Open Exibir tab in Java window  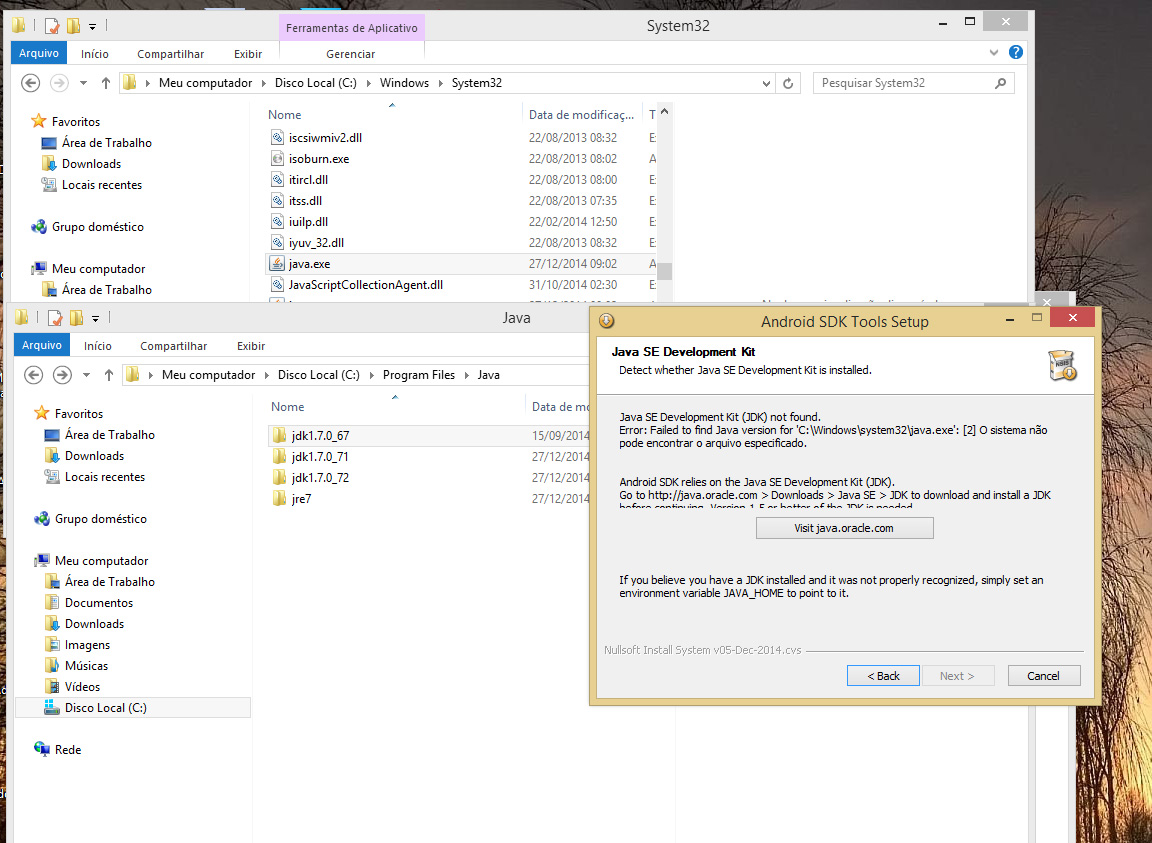(251, 345)
